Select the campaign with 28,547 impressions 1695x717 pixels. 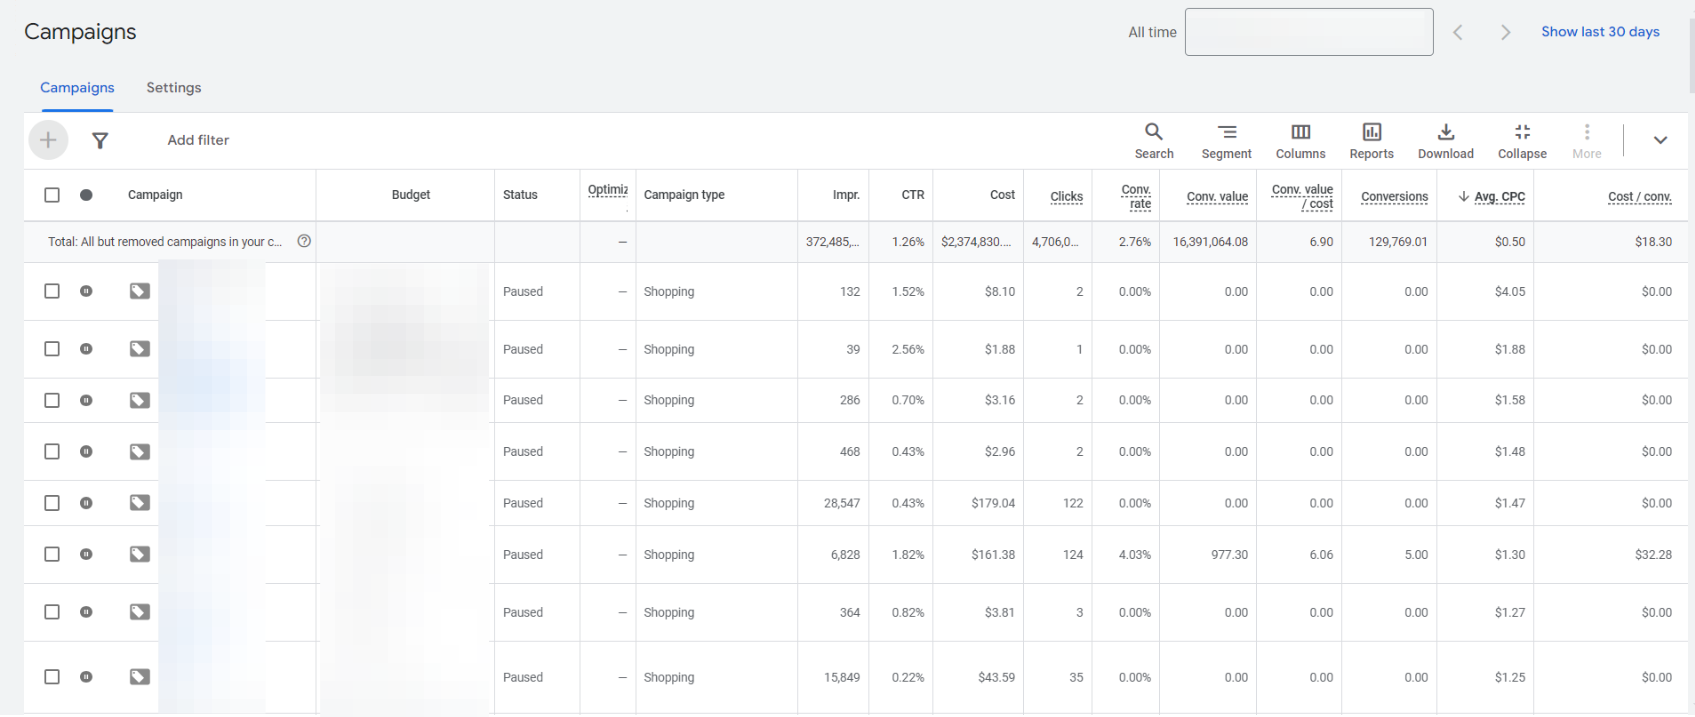52,503
